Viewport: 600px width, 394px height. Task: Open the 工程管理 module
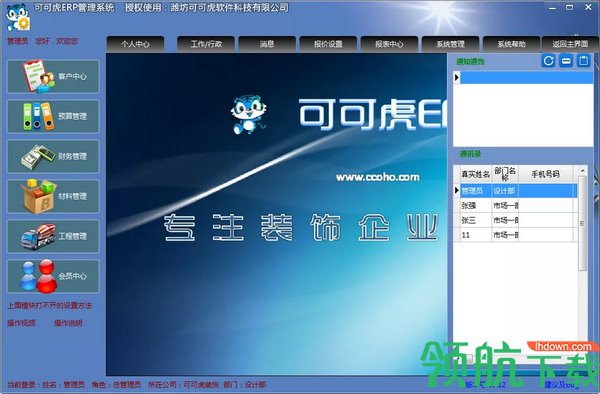coord(53,236)
